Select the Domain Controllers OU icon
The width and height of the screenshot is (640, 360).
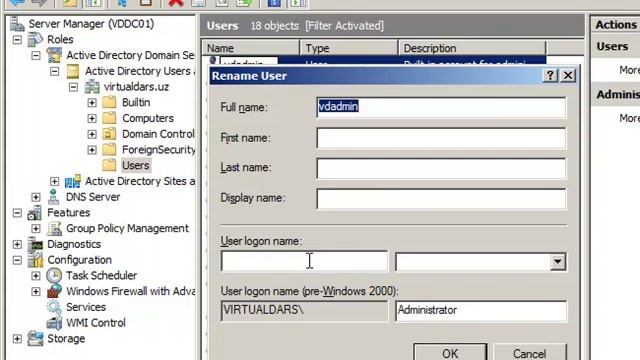click(x=109, y=134)
